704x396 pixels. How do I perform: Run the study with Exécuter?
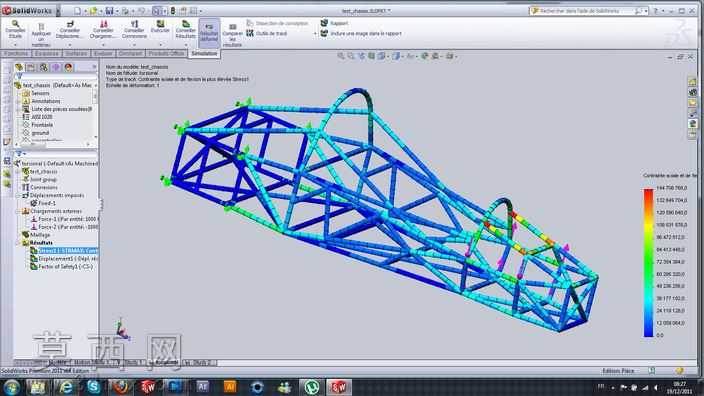[x=160, y=27]
